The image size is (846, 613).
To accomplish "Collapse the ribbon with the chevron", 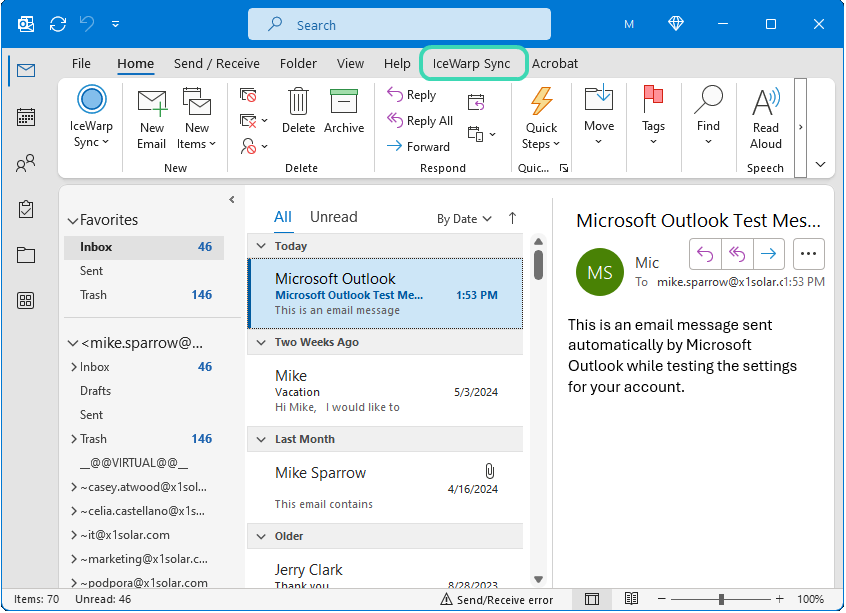I will pyautogui.click(x=821, y=165).
